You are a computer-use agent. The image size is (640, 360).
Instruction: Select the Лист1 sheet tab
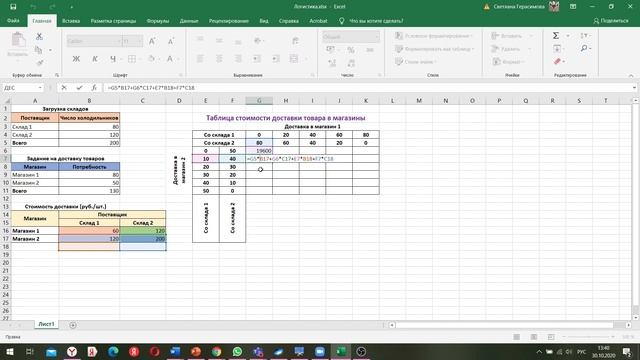pyautogui.click(x=46, y=324)
